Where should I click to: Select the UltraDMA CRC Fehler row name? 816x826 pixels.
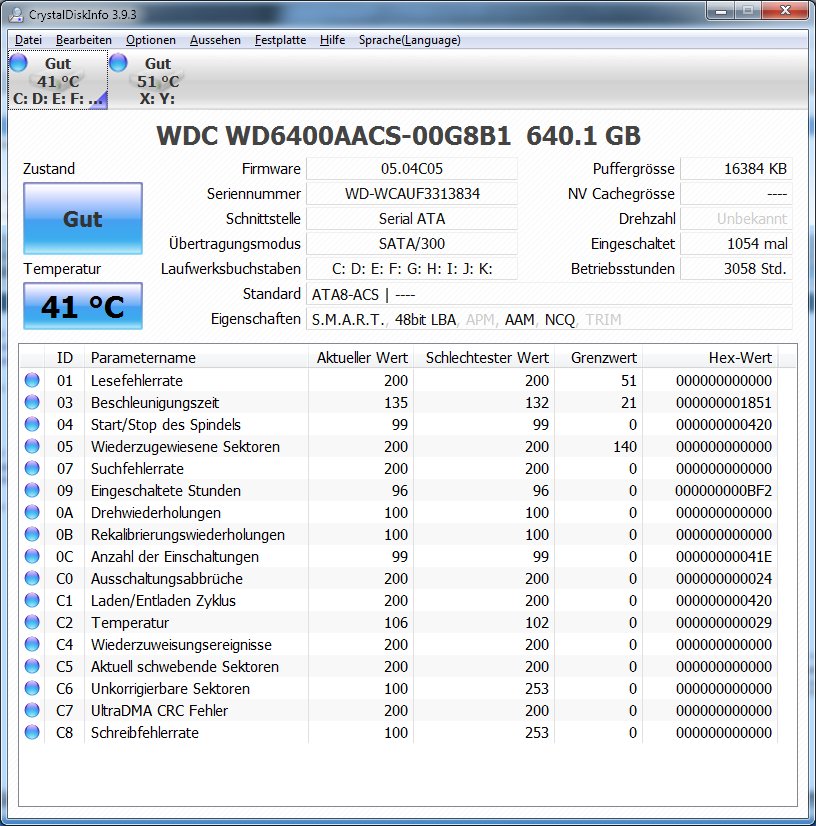(x=159, y=711)
